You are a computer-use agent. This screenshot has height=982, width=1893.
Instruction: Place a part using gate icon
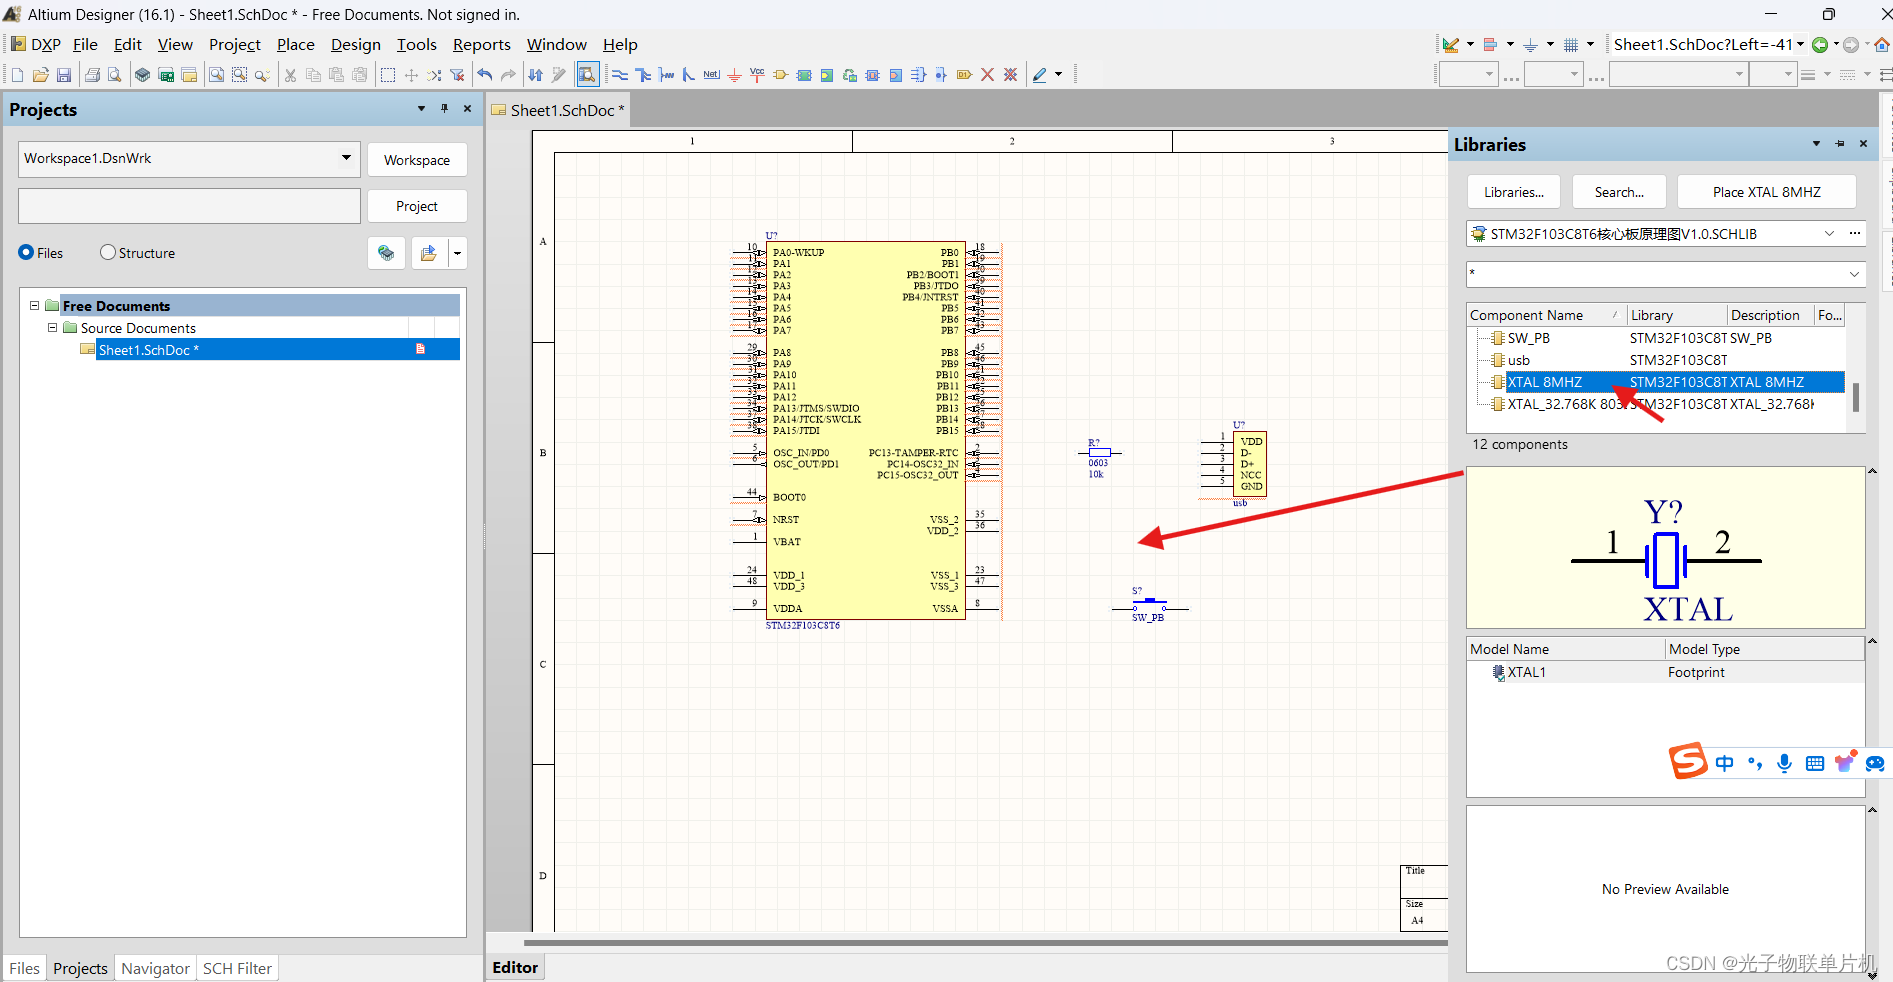780,75
